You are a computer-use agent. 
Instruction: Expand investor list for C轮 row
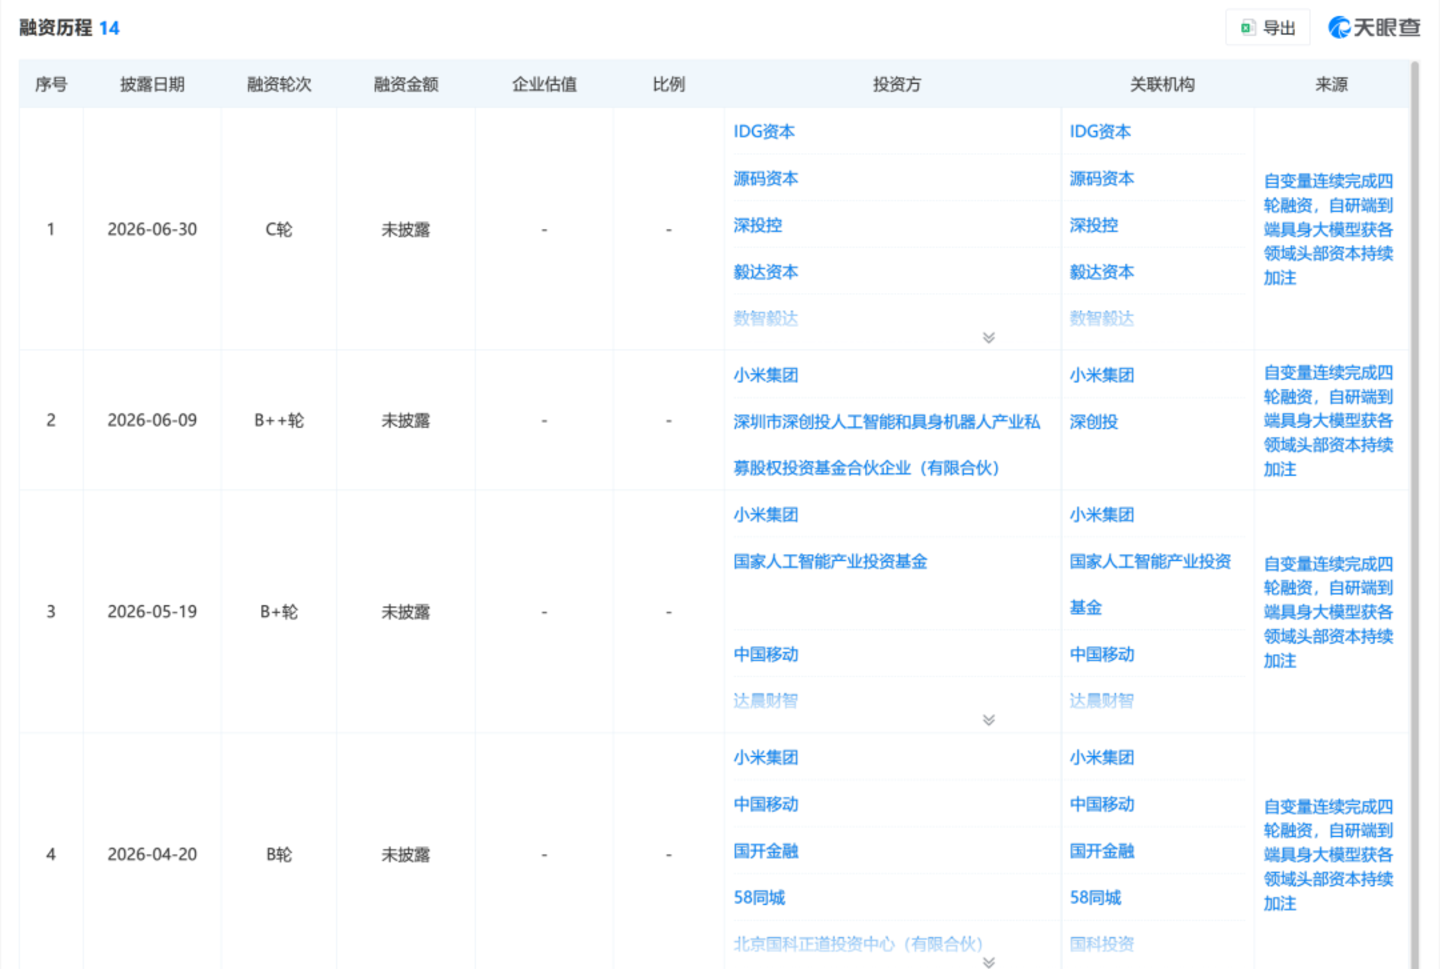coord(988,338)
